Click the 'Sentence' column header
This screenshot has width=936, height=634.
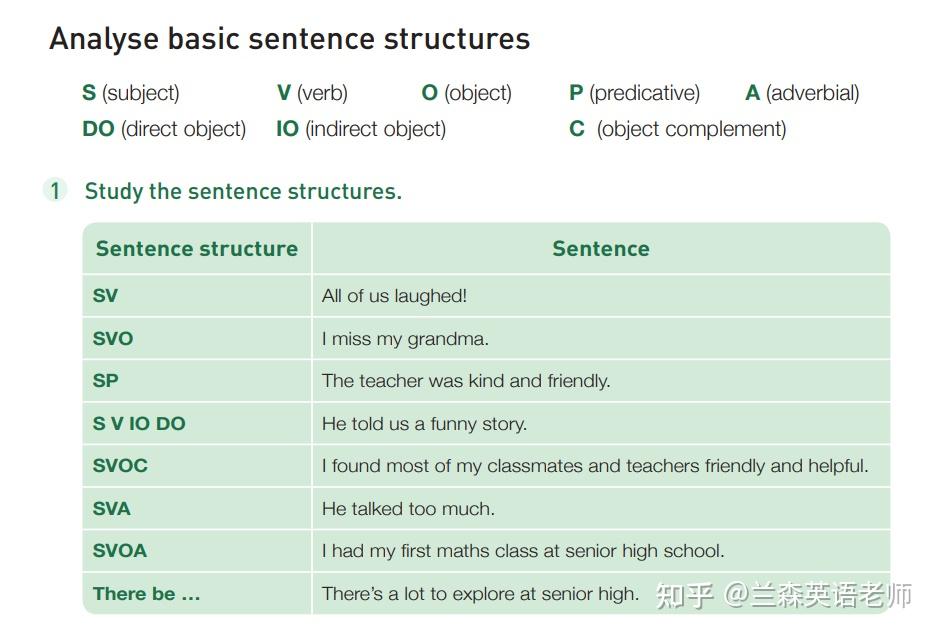click(x=600, y=249)
